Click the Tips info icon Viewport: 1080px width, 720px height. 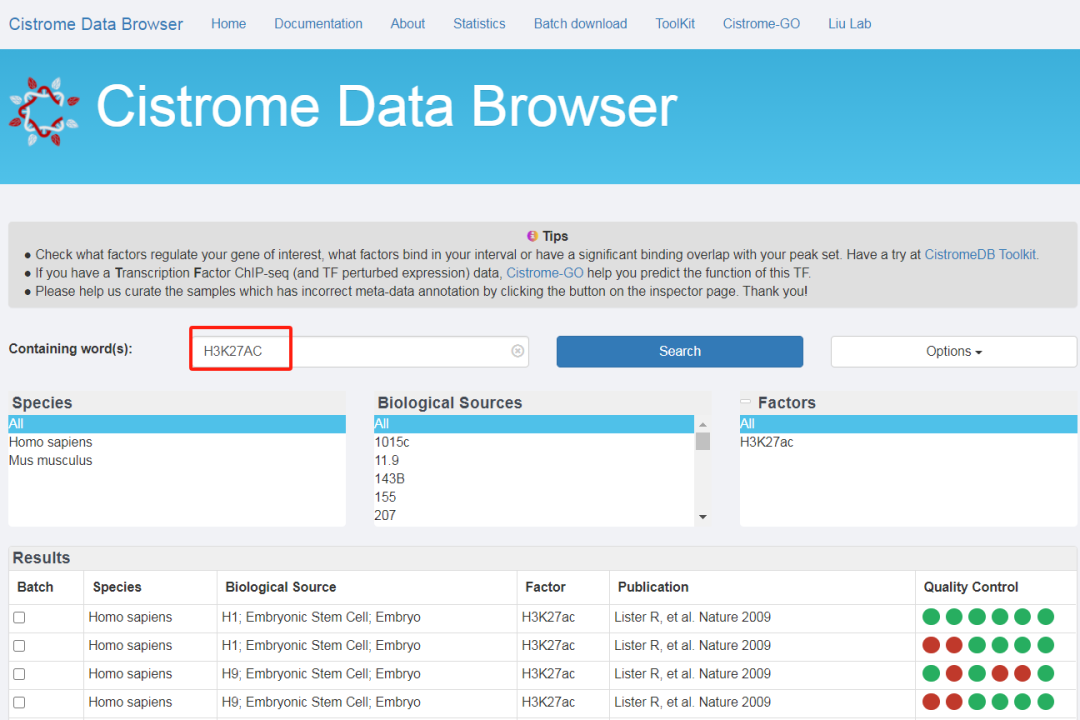532,236
